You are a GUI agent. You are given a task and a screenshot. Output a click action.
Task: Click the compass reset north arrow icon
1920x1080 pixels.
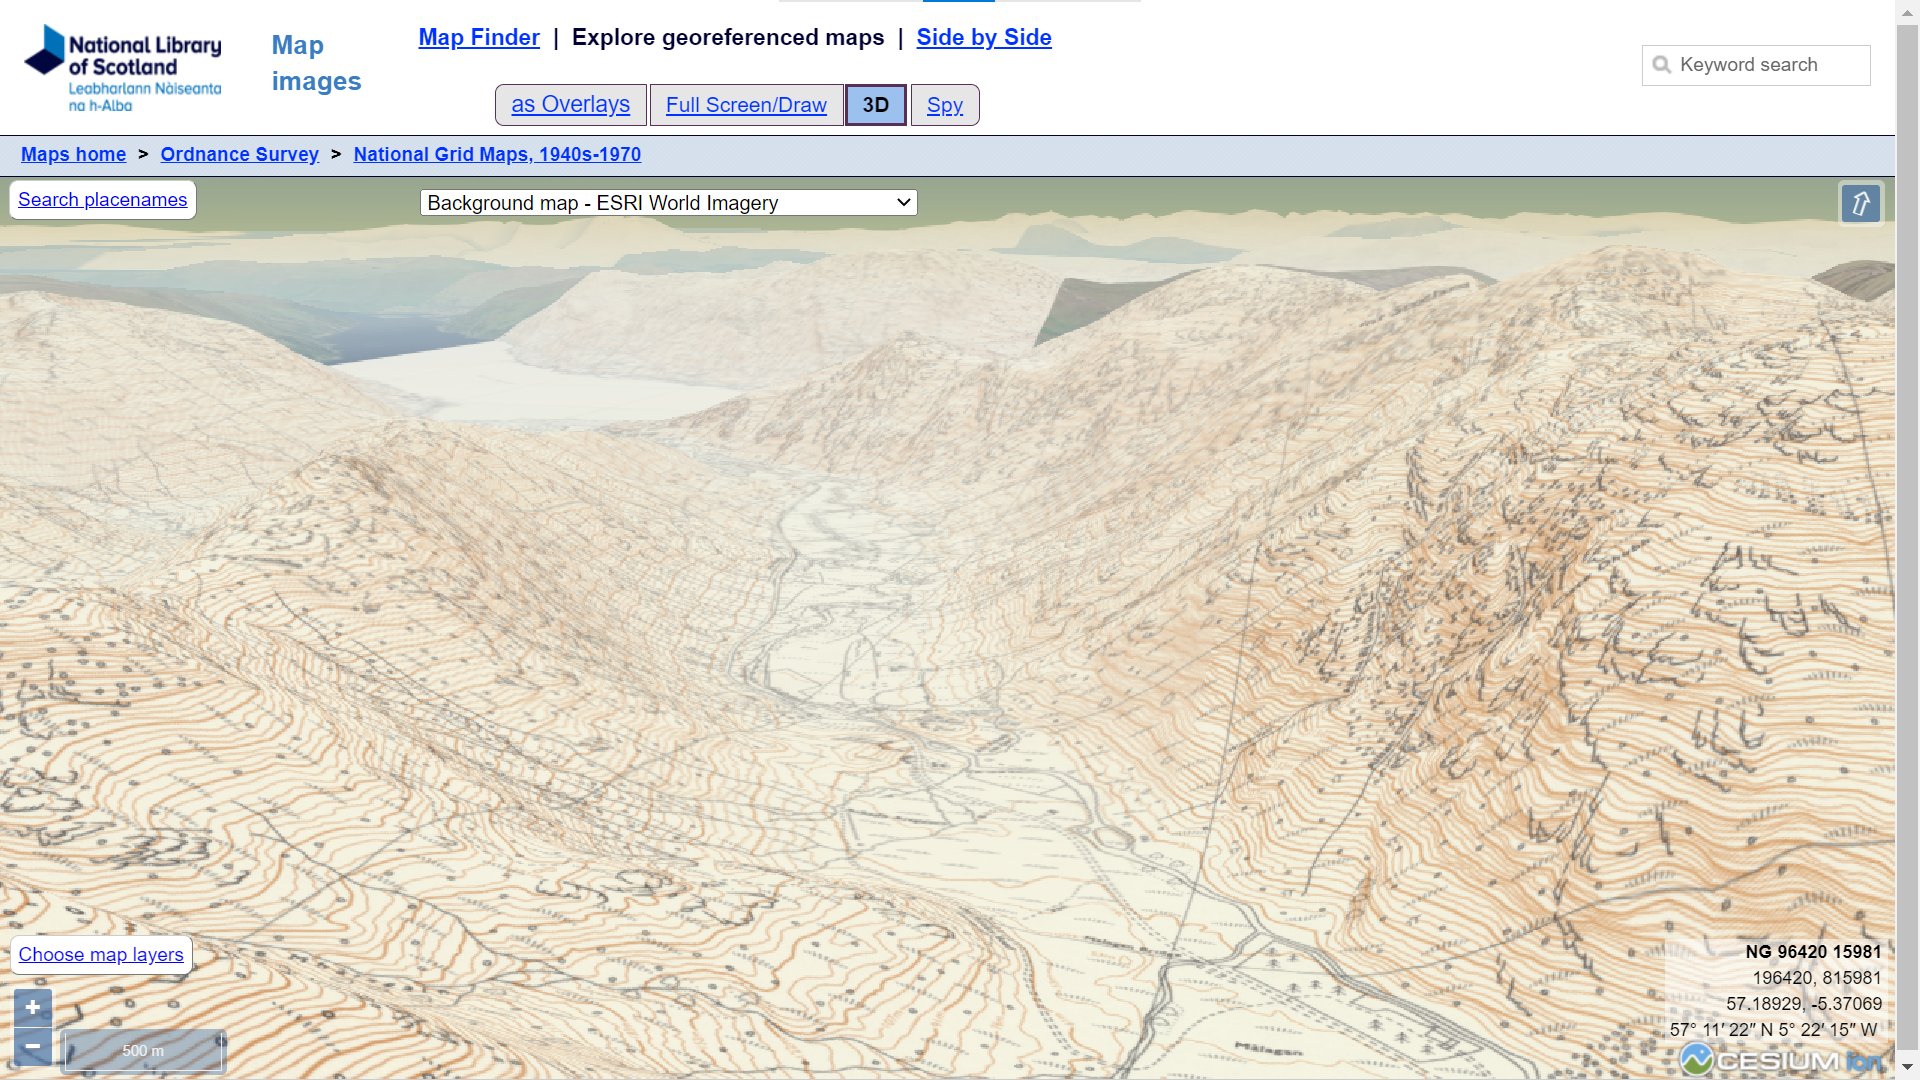coord(1860,204)
